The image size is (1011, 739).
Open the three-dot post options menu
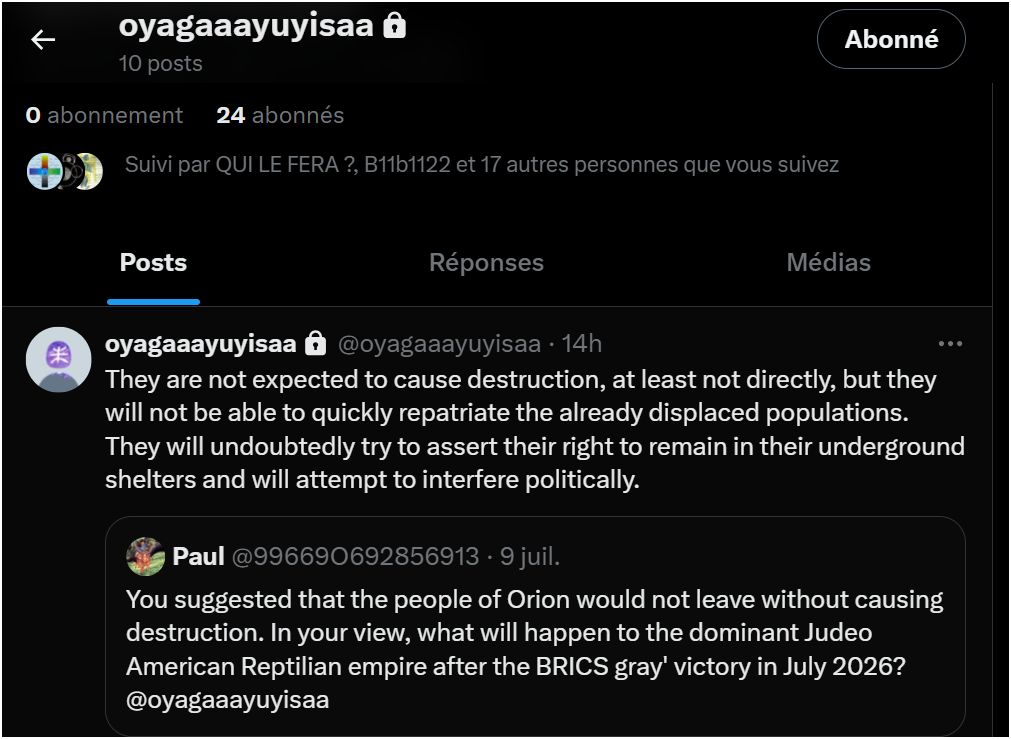point(950,344)
